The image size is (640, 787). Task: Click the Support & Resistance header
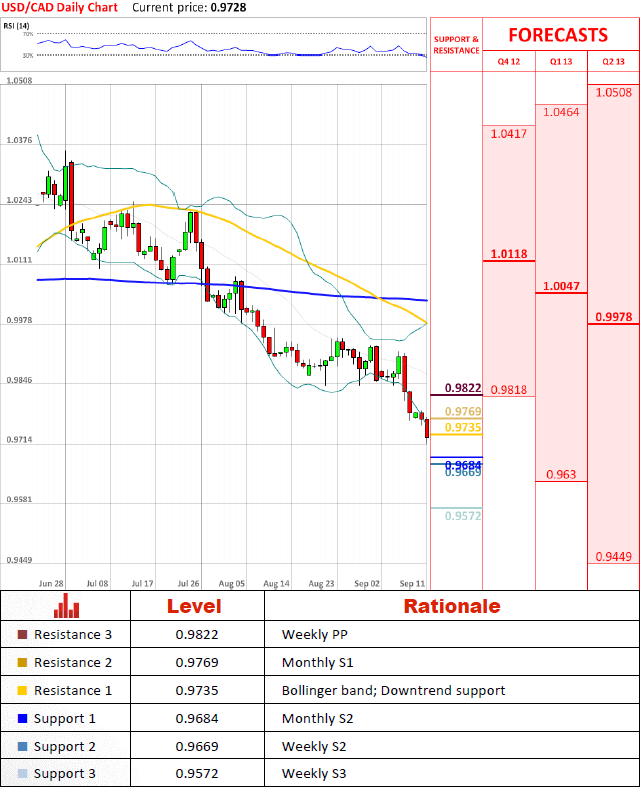[456, 45]
